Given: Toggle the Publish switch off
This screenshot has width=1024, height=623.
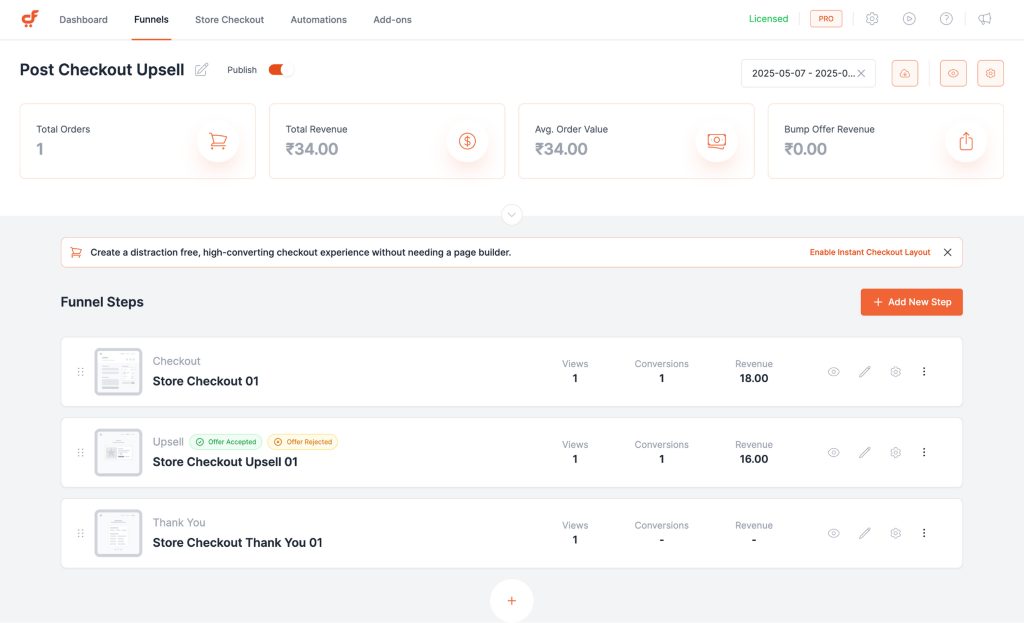Looking at the screenshot, I should pyautogui.click(x=281, y=70).
